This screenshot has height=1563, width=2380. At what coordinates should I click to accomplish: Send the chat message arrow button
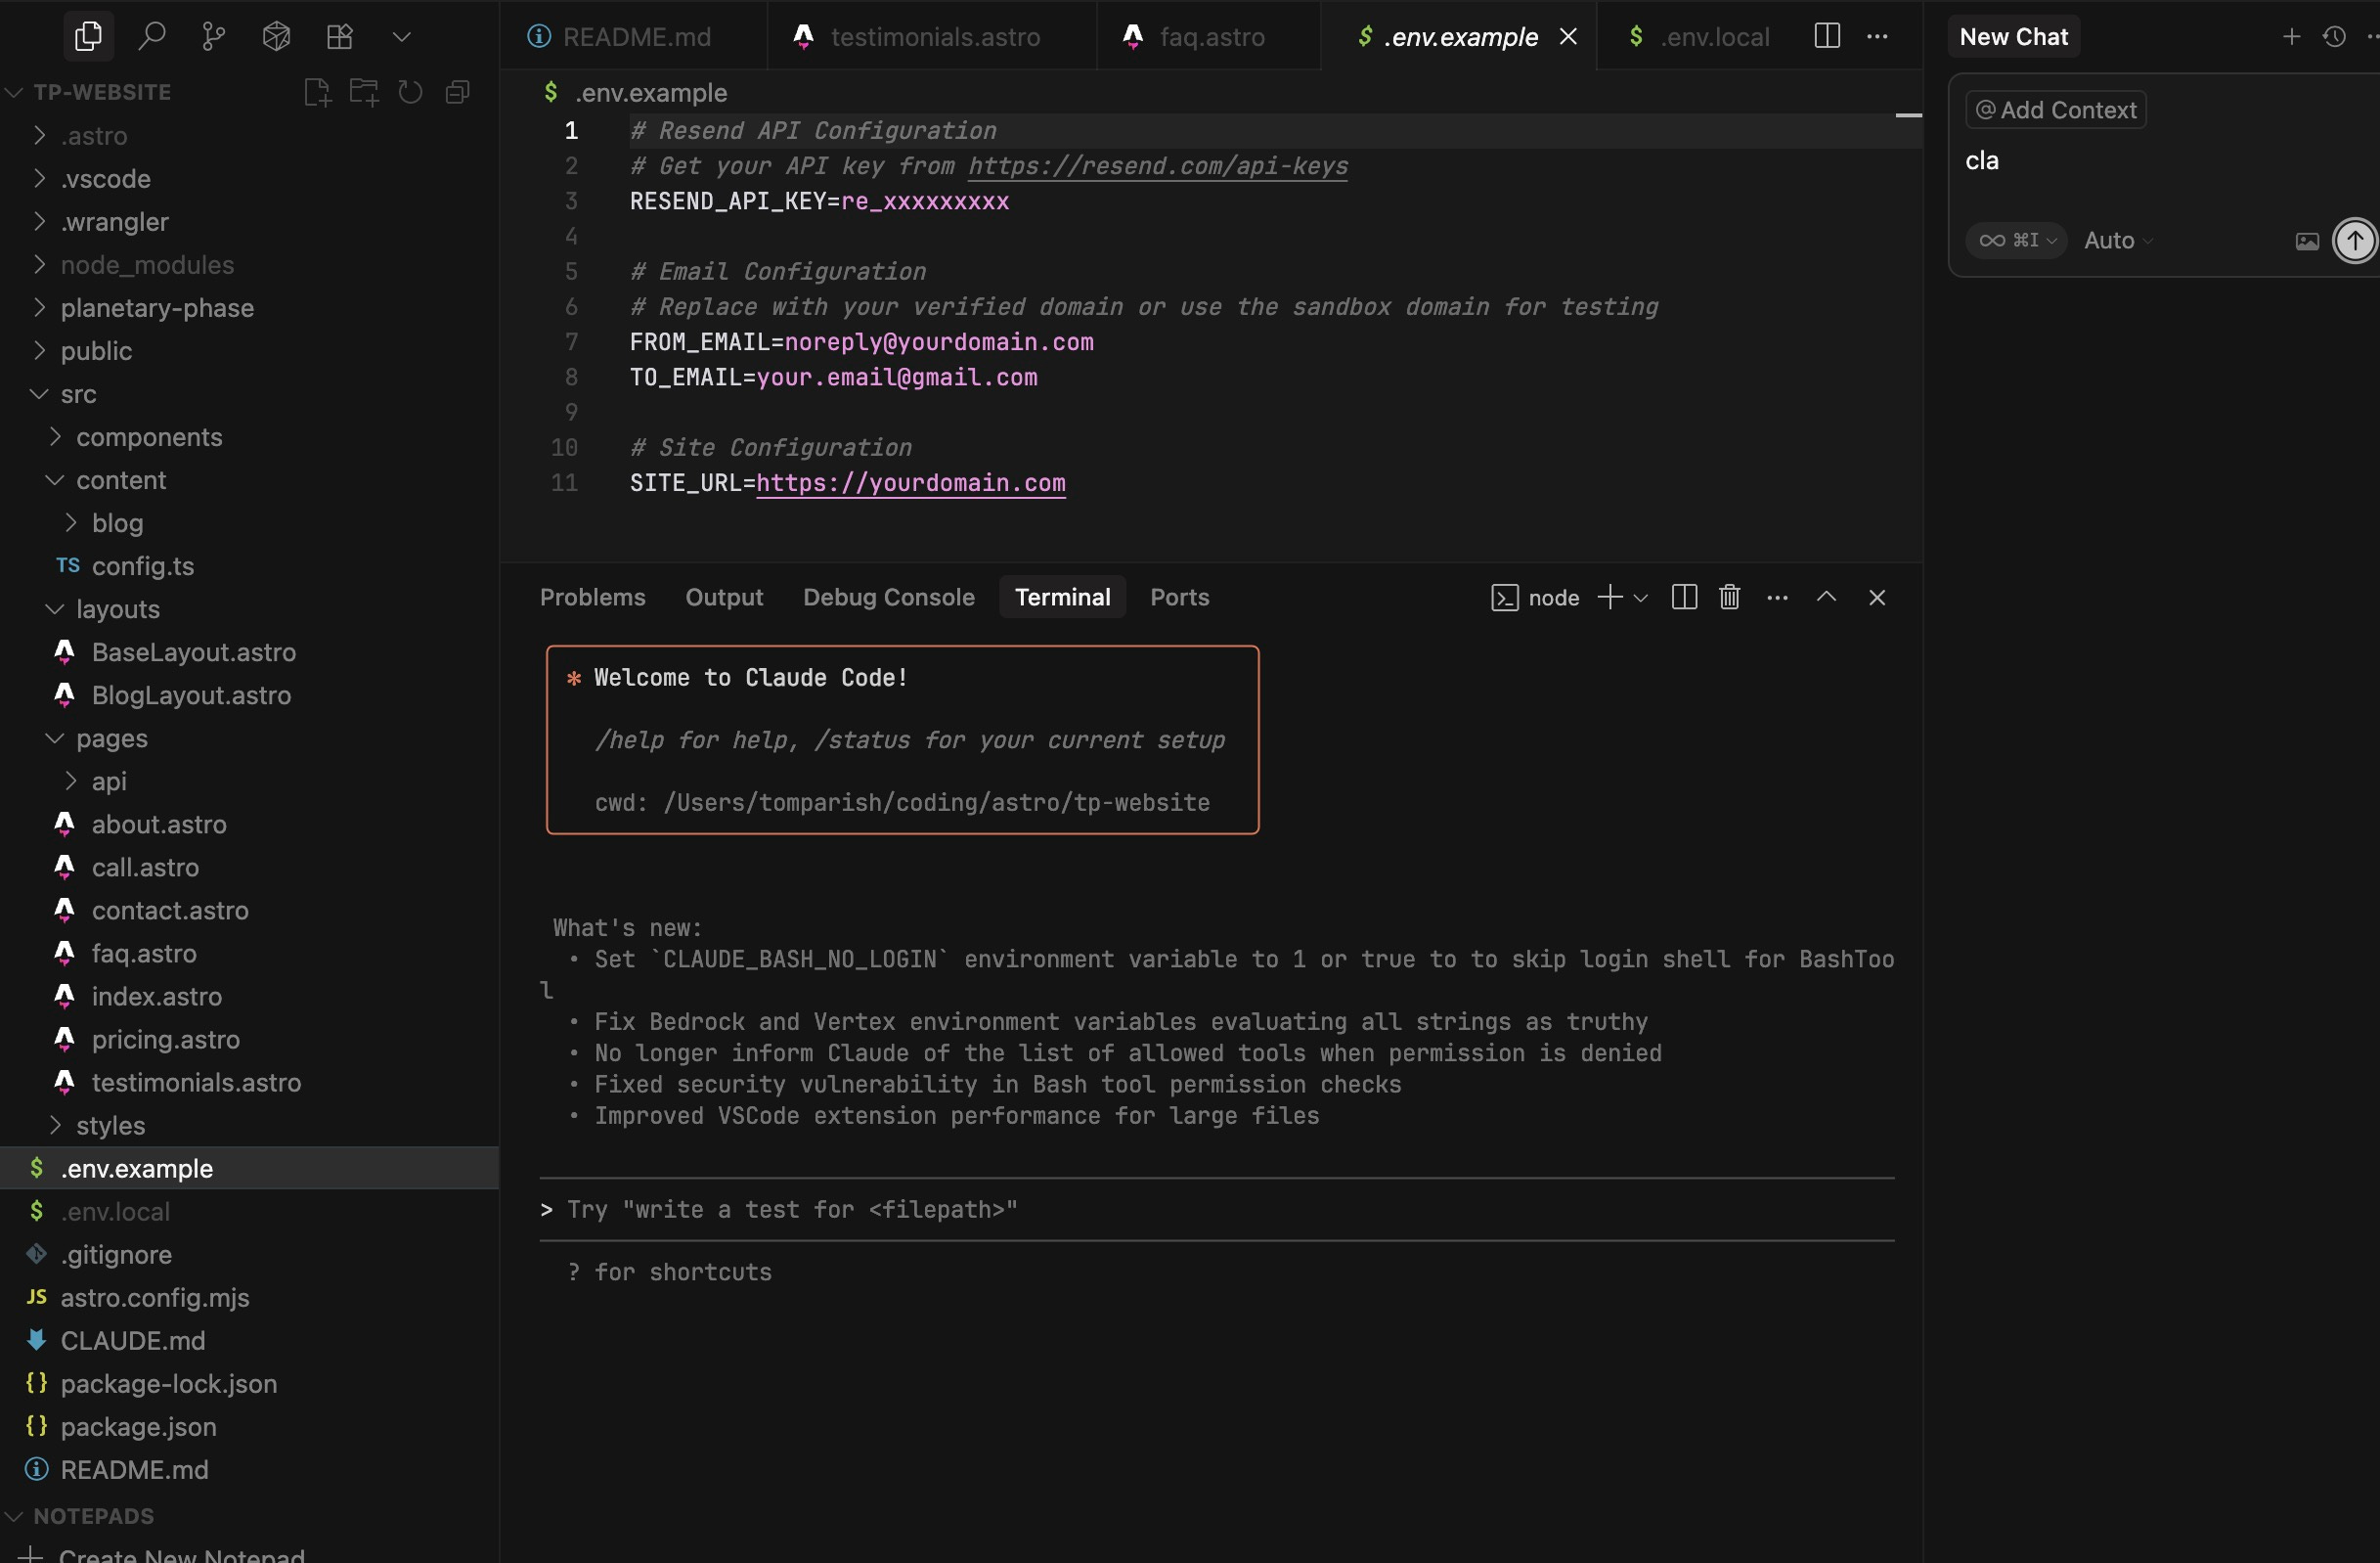[2354, 240]
